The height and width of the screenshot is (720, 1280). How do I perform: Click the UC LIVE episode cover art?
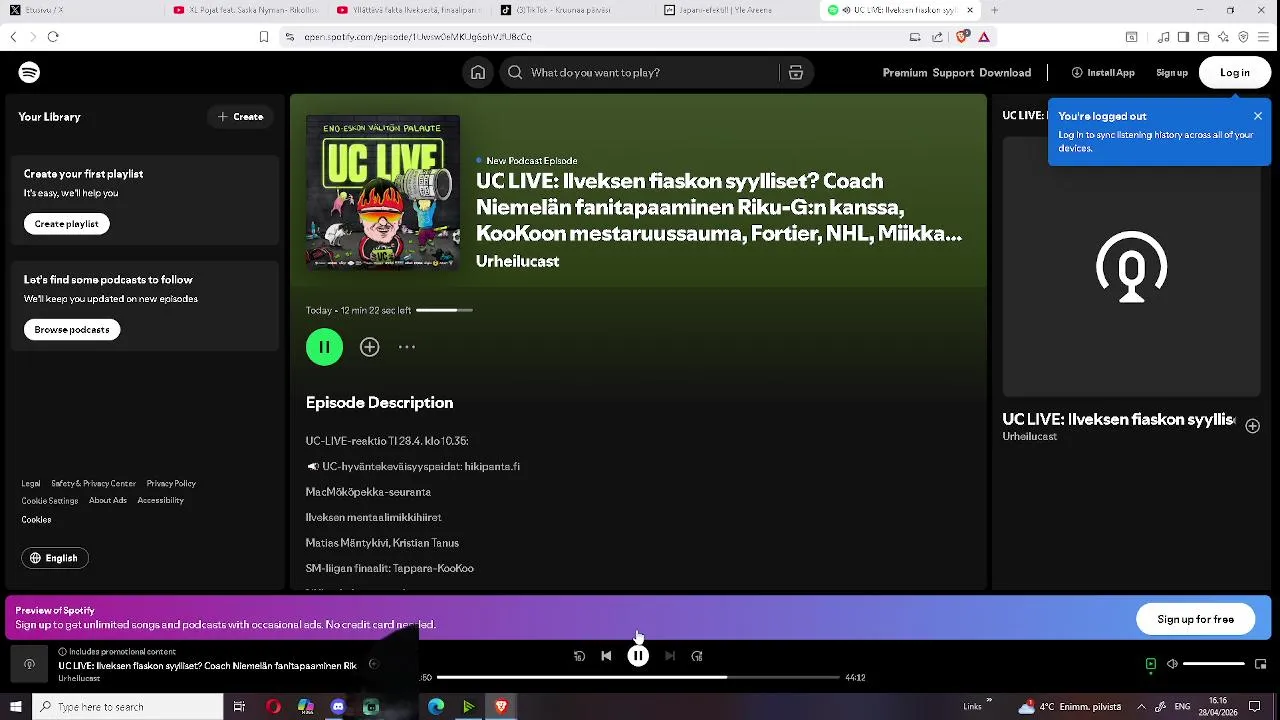point(383,192)
